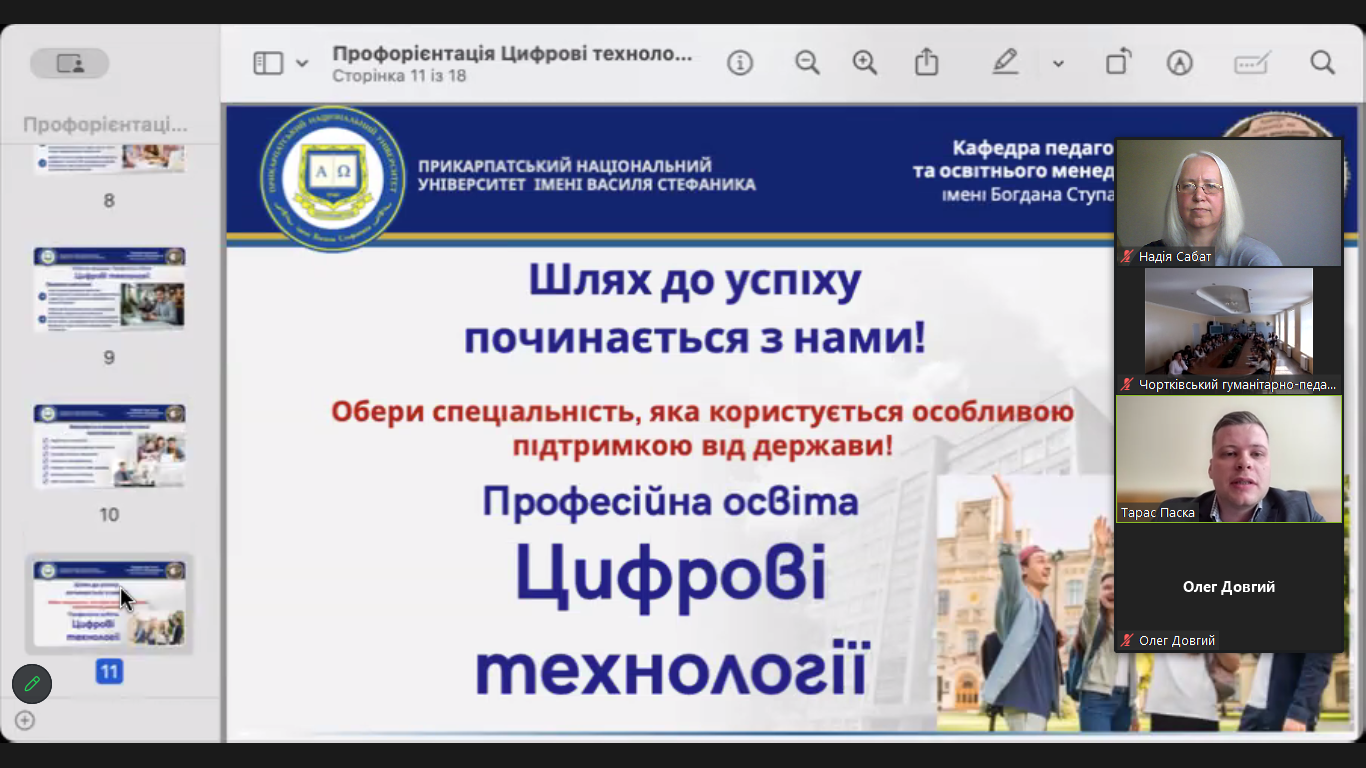The image size is (1366, 768).
Task: Show the document info inspector
Action: (x=740, y=63)
